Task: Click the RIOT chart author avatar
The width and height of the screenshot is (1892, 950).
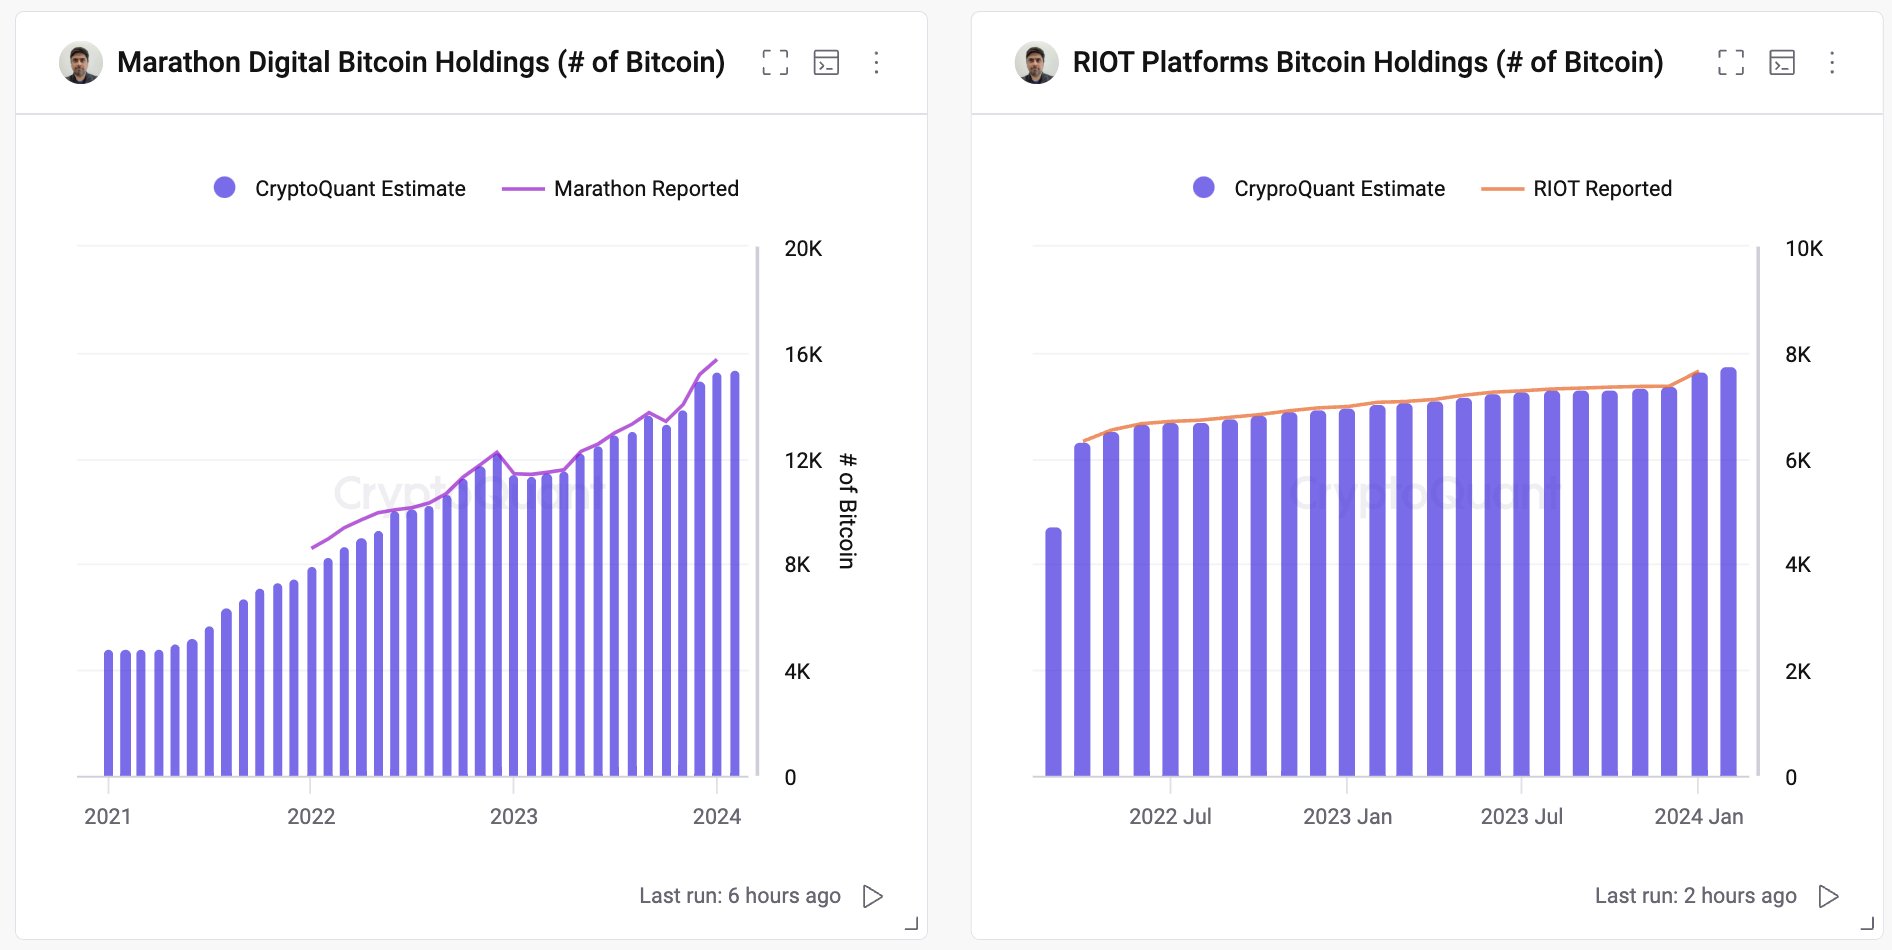Action: tap(1036, 63)
